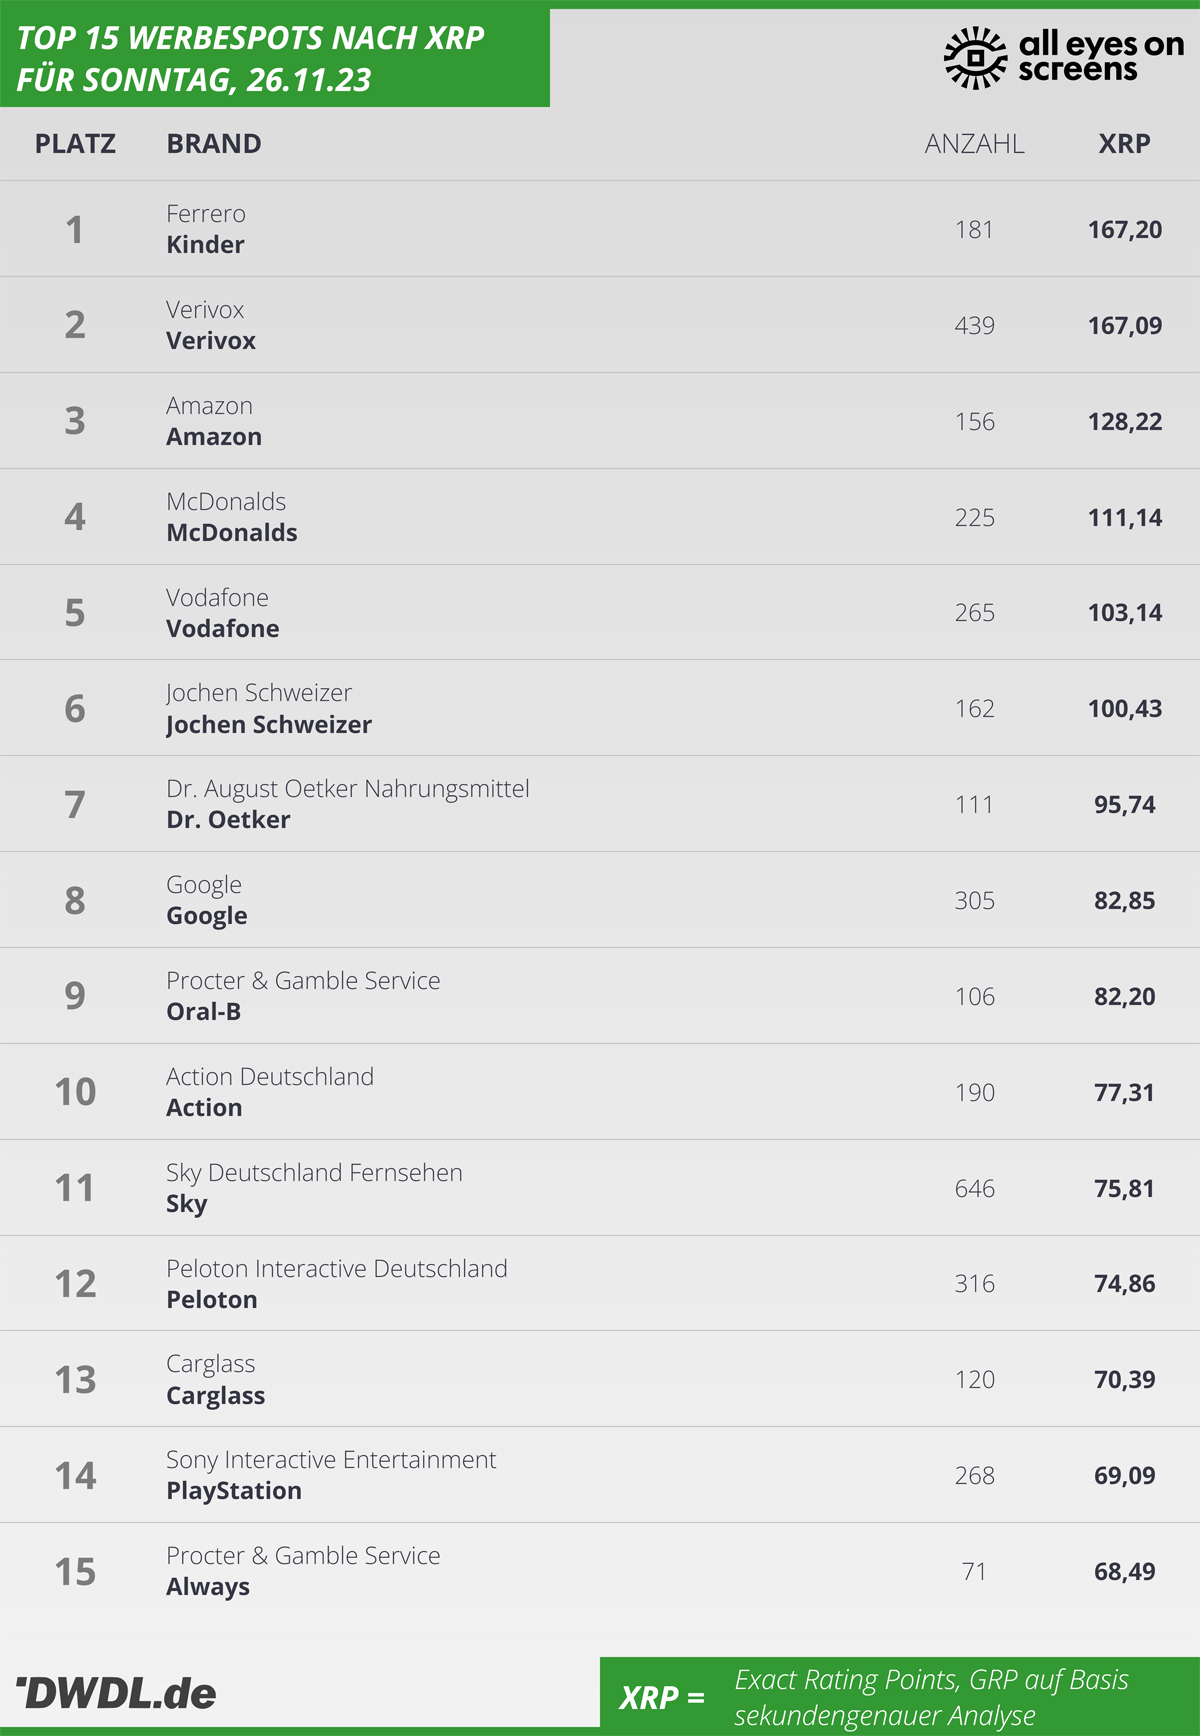The width and height of the screenshot is (1200, 1736).
Task: Click the Dr. Oetker brand name
Action: coord(228,820)
